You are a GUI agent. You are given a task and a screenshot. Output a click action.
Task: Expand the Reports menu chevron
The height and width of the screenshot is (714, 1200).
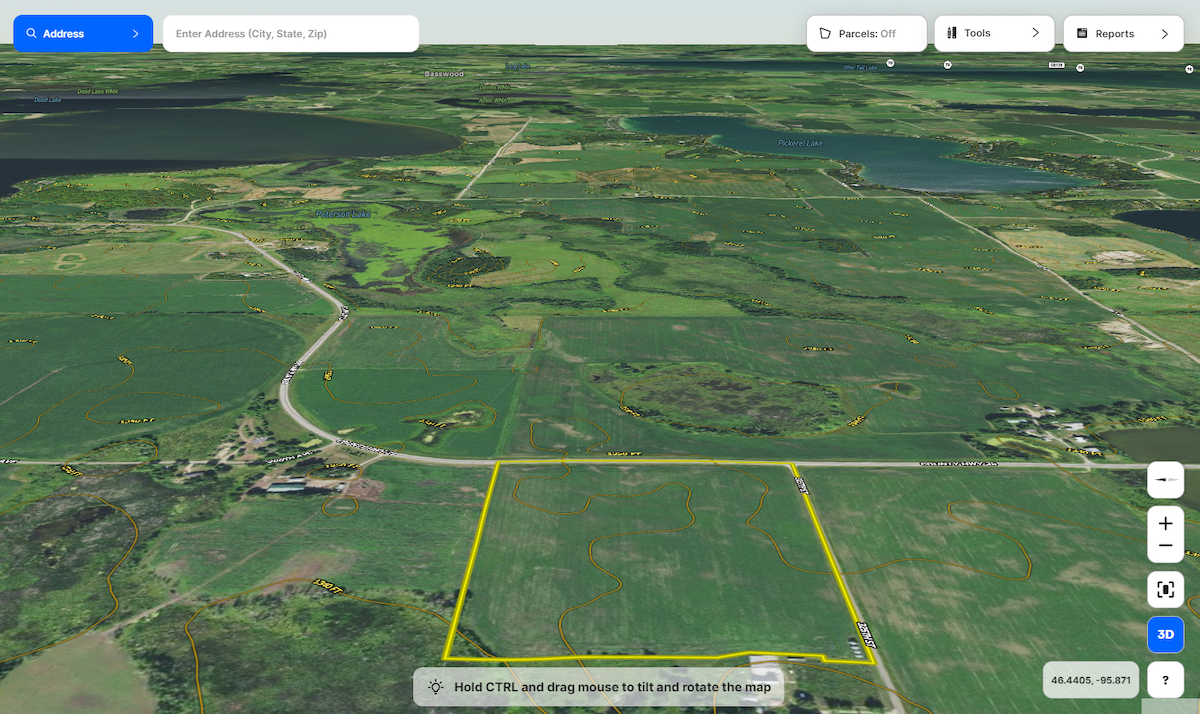coord(1164,34)
